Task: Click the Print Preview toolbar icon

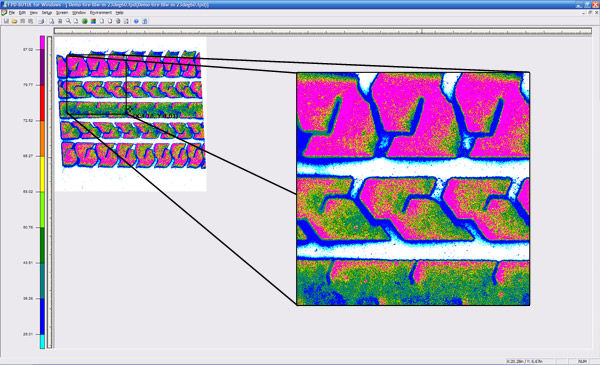Action: [51, 21]
